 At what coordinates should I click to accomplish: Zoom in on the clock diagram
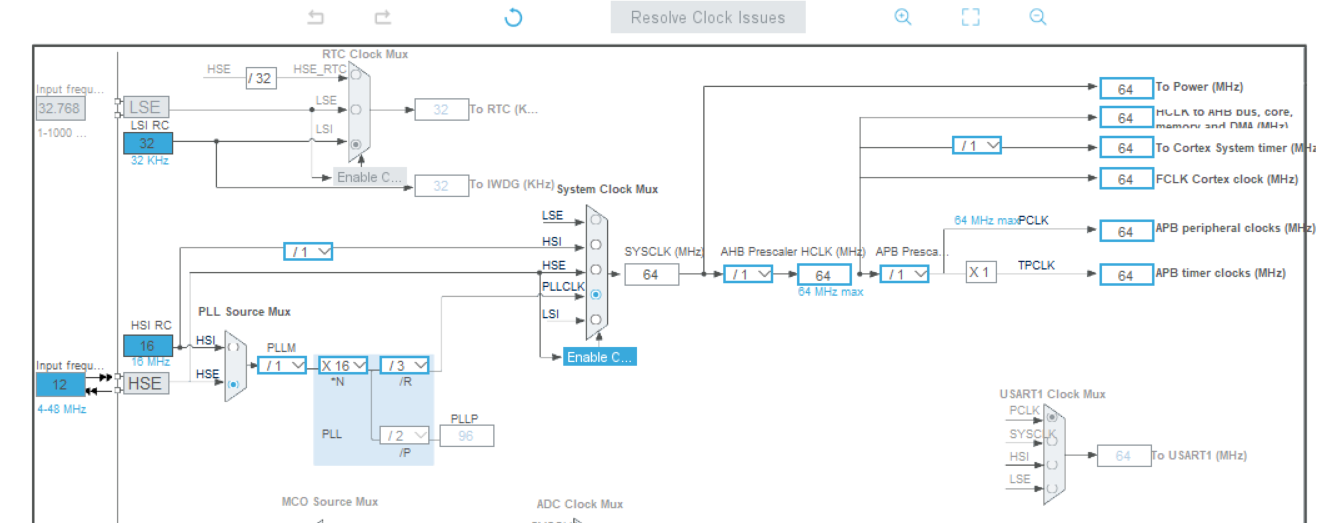tap(903, 17)
